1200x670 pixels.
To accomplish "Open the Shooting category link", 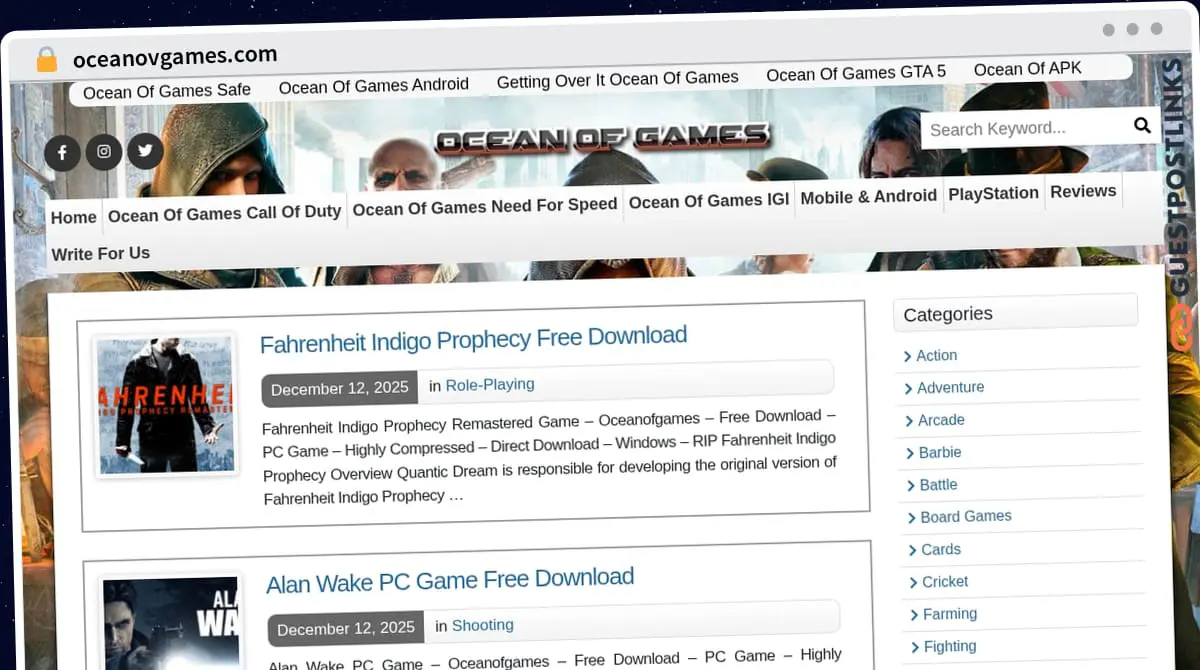I will pyautogui.click(x=482, y=625).
